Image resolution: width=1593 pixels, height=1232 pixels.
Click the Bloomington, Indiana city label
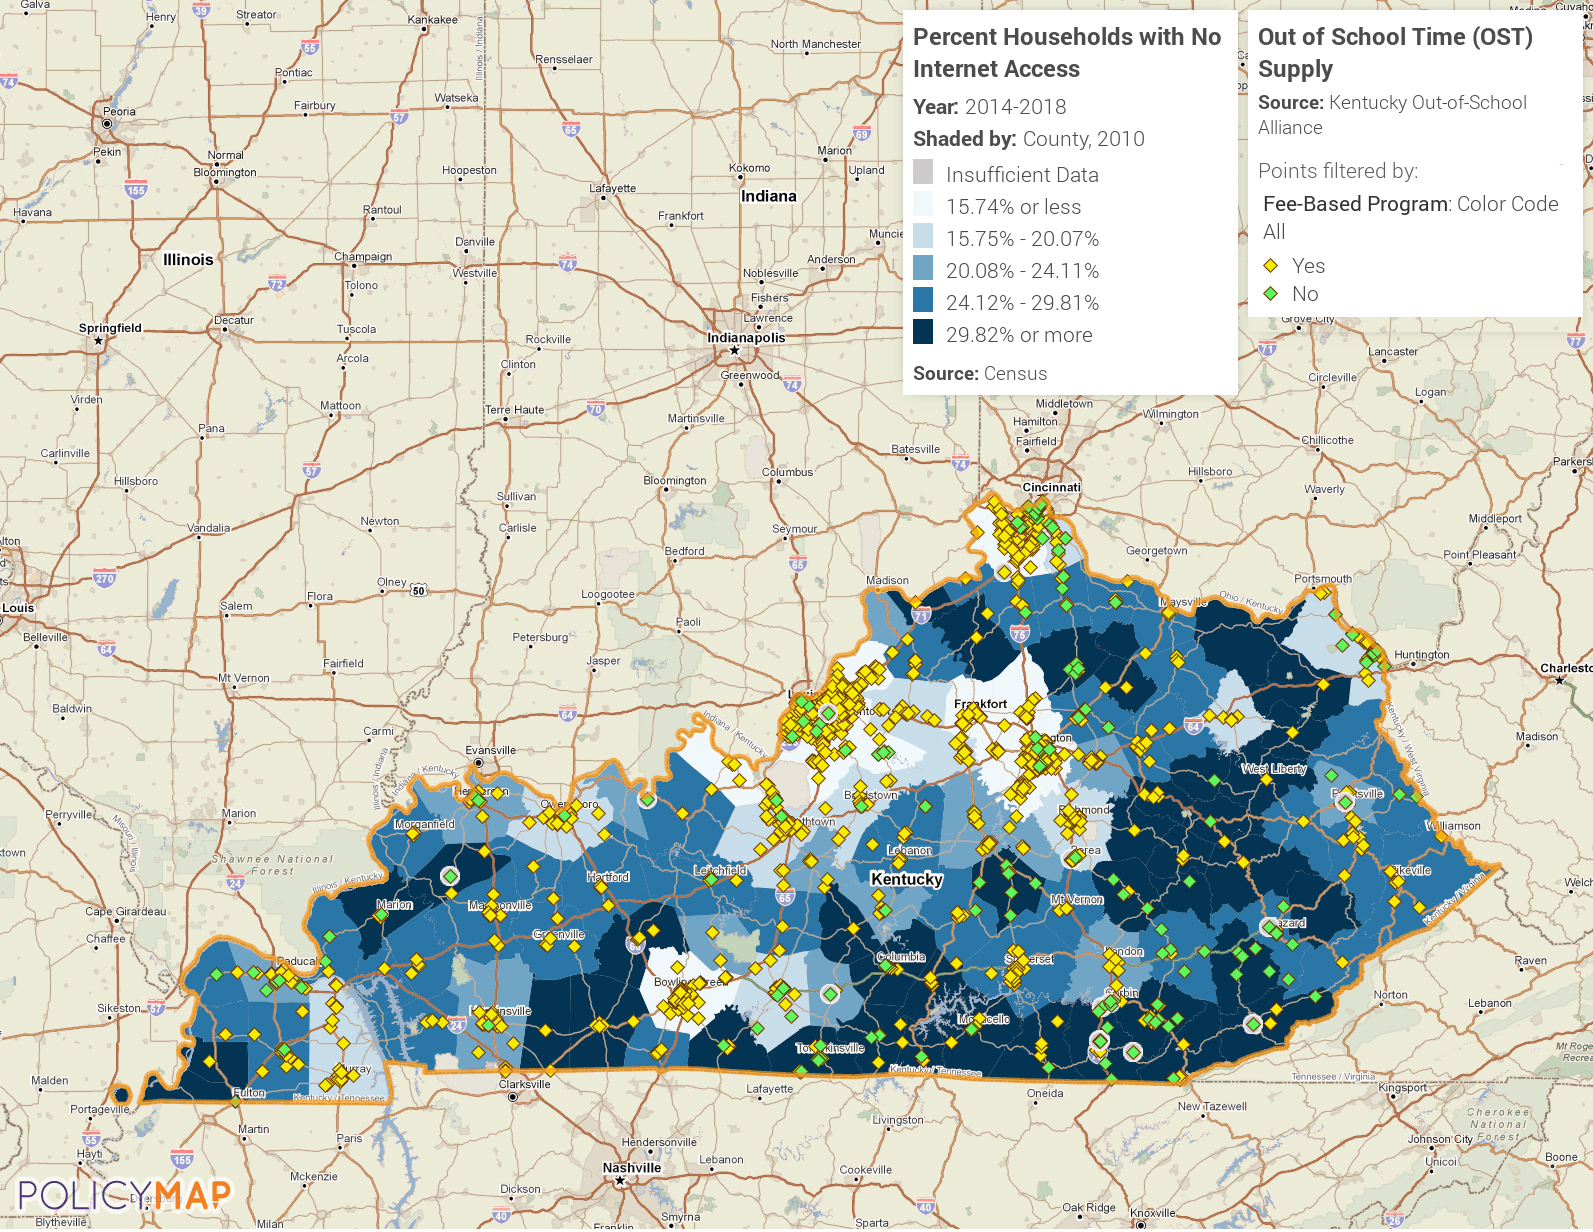(x=675, y=481)
